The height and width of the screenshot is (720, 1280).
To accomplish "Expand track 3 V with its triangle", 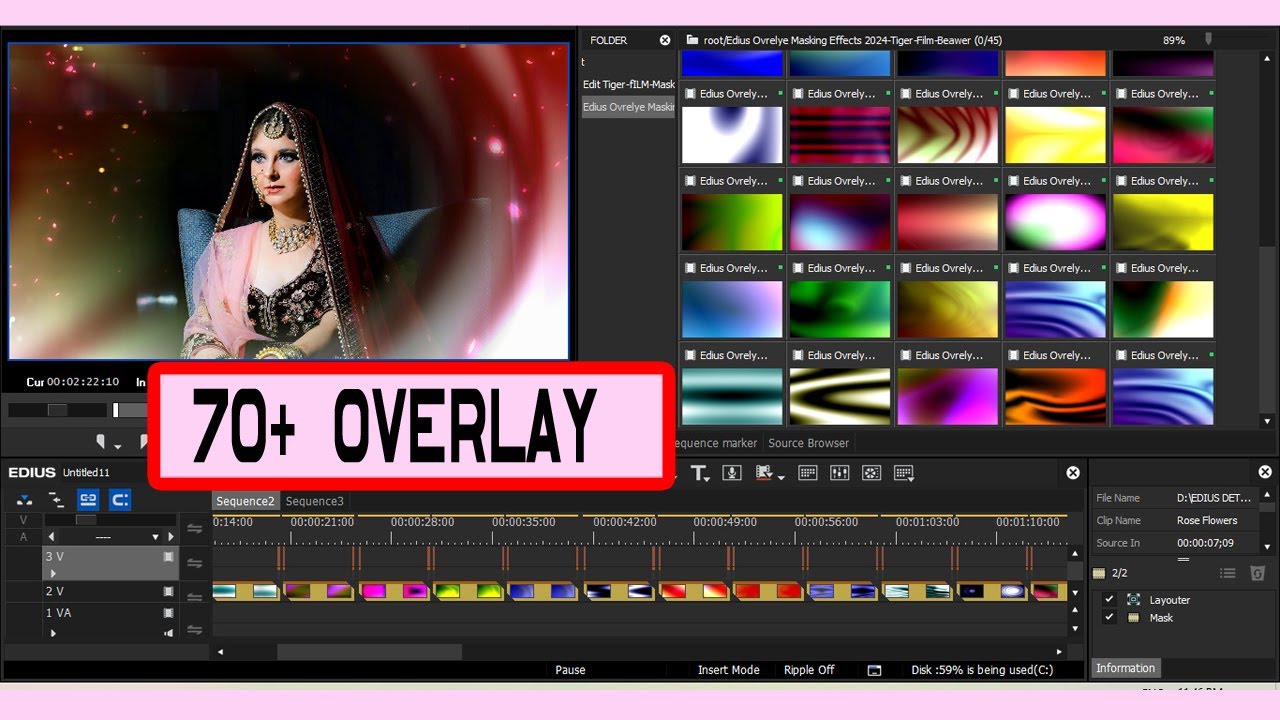I will click(x=53, y=575).
